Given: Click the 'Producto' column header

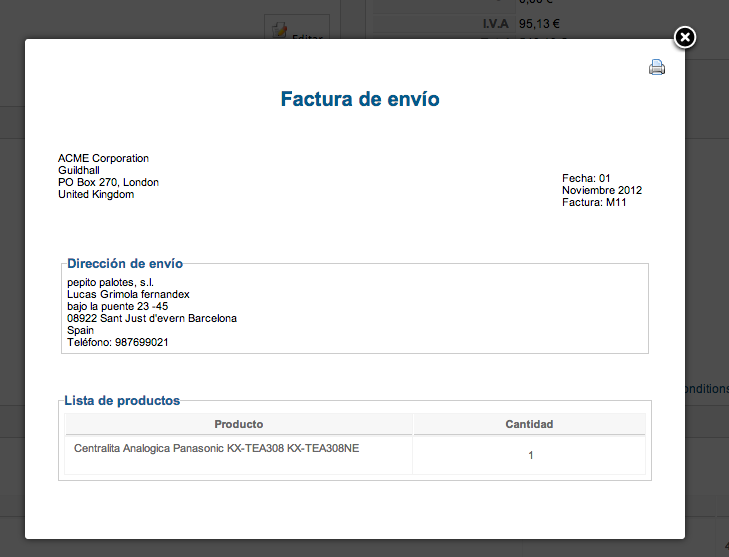Looking at the screenshot, I should click(x=239, y=424).
